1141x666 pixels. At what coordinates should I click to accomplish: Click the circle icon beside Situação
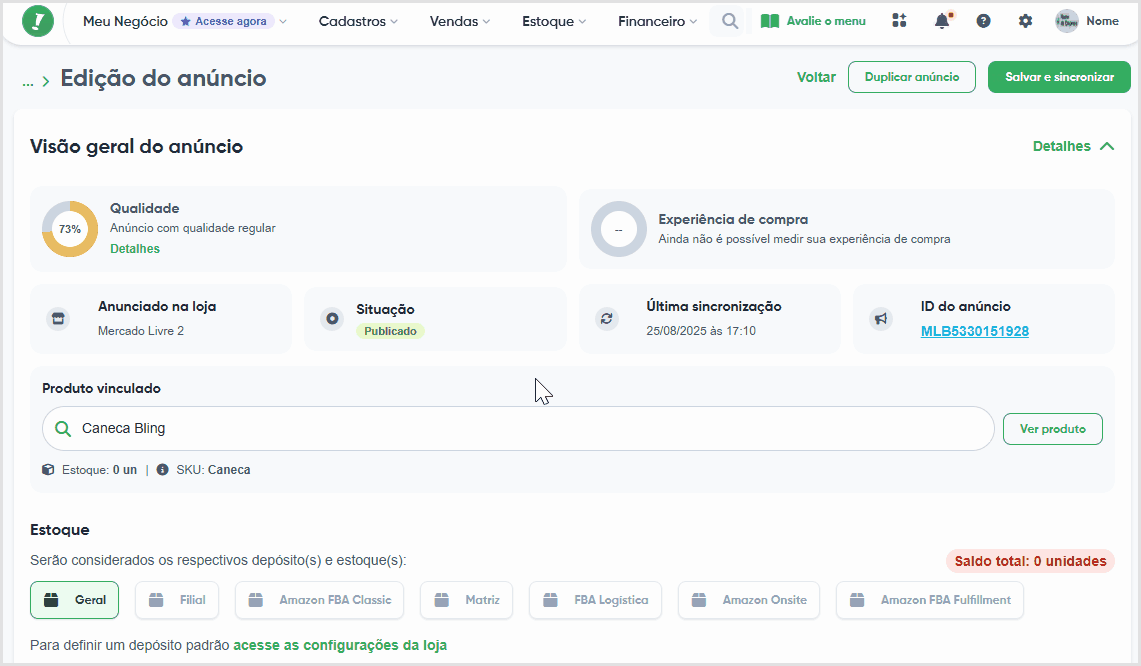pyautogui.click(x=332, y=319)
